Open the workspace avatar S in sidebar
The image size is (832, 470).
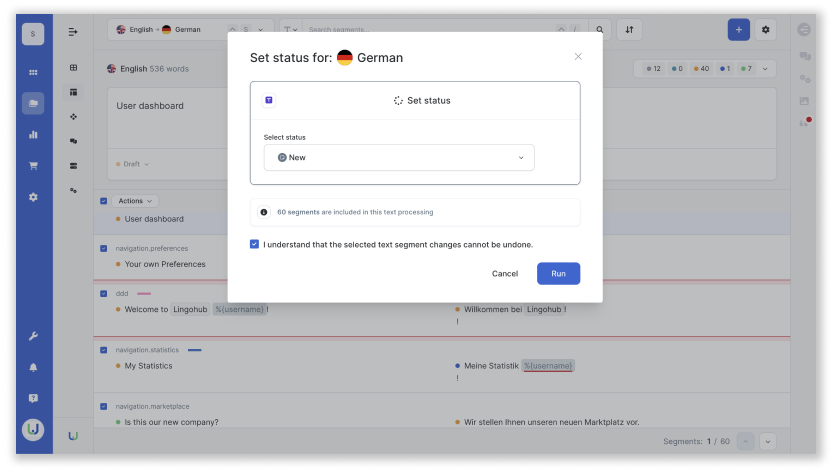33,34
